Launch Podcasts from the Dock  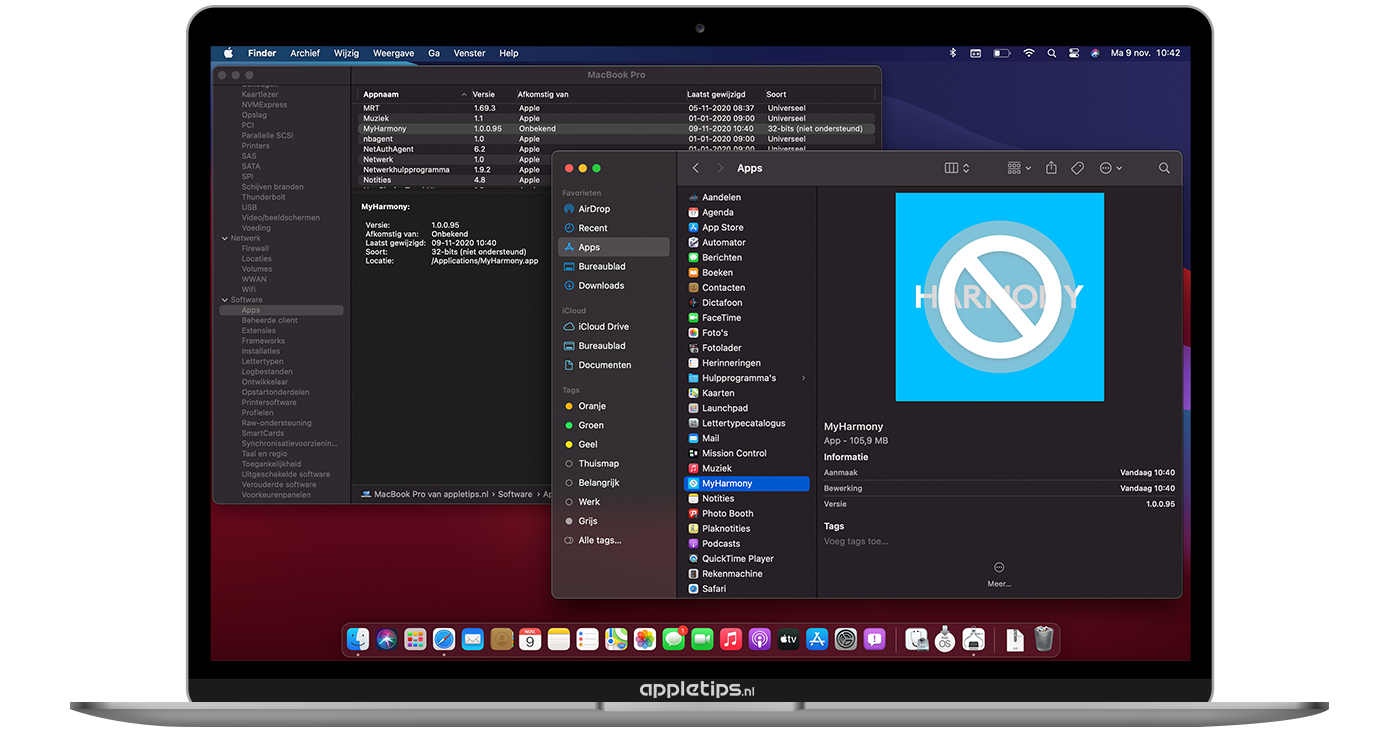click(759, 639)
